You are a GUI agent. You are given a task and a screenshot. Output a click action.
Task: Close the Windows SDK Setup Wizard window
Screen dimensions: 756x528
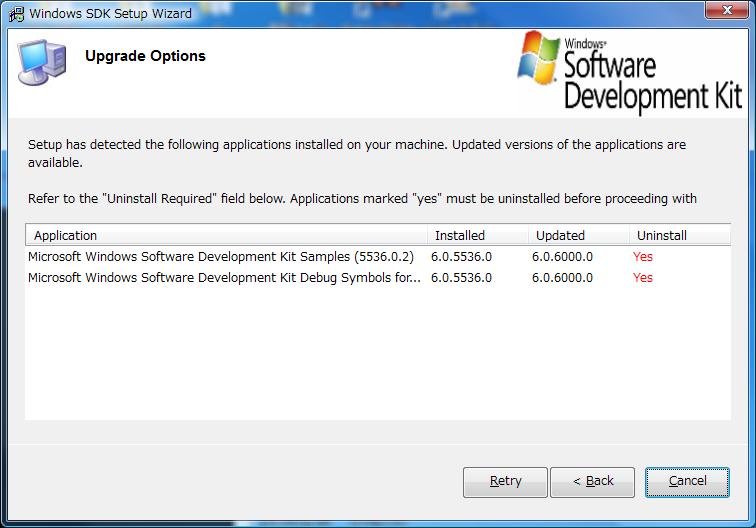pos(733,11)
